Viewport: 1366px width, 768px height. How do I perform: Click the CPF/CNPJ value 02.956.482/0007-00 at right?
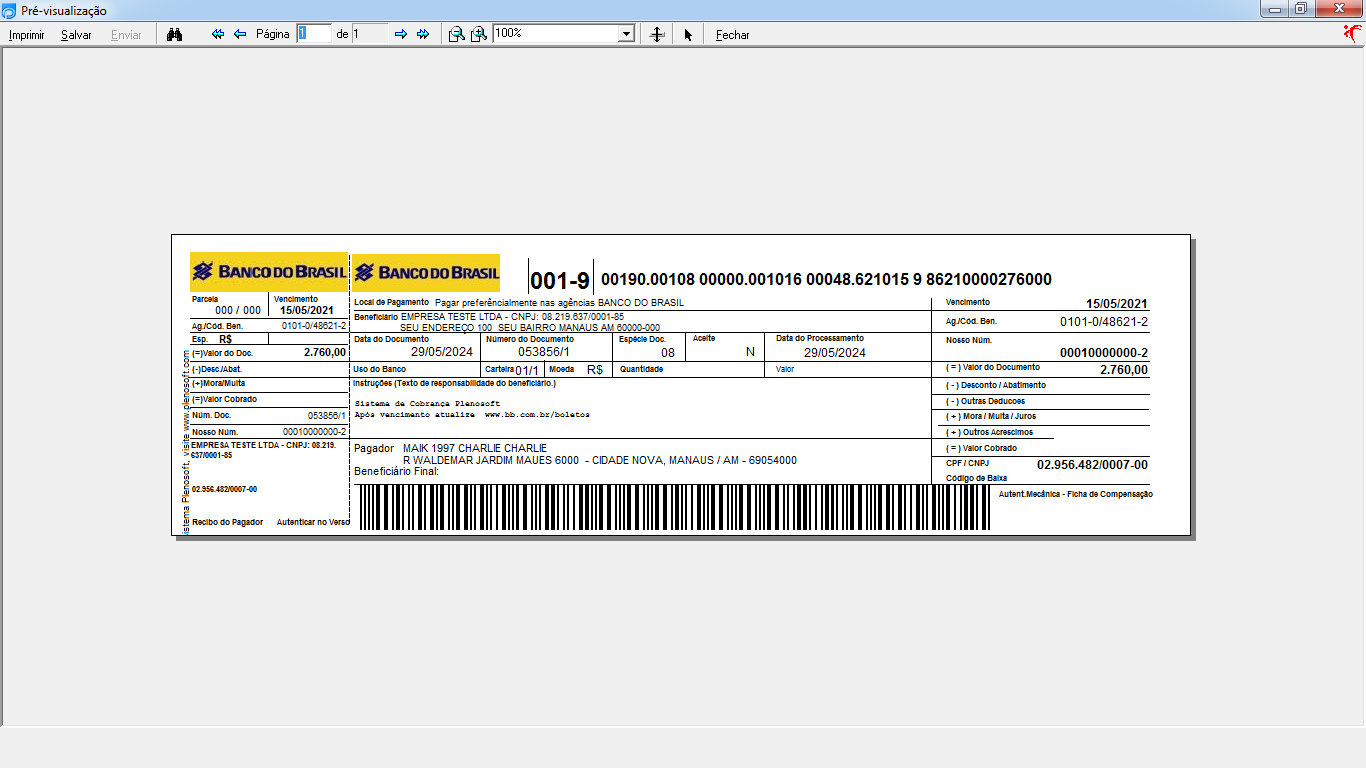(x=1092, y=465)
